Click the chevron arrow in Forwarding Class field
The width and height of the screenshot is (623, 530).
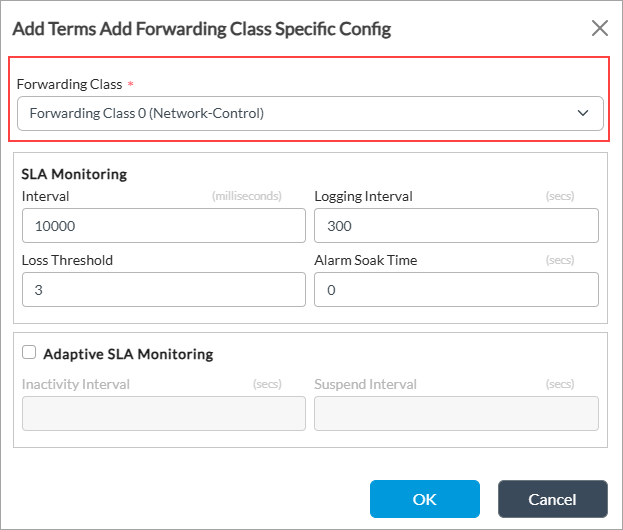click(583, 113)
